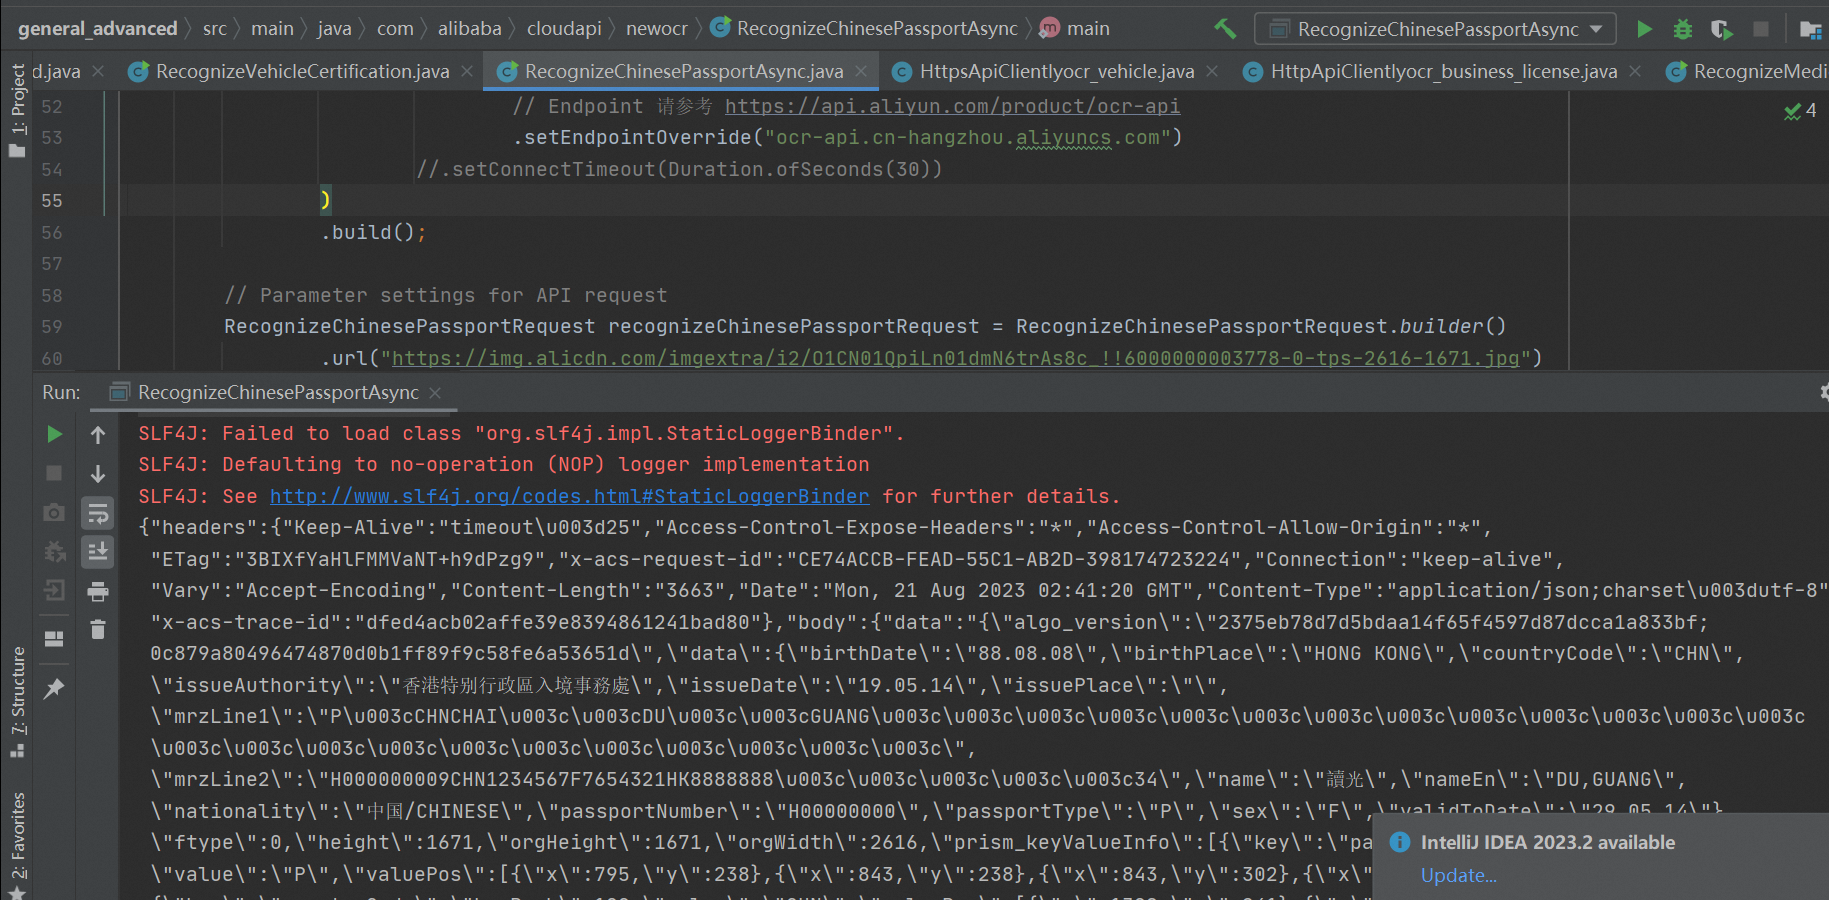Image resolution: width=1829 pixels, height=900 pixels.
Task: Click the setEndpointOverride line in editor
Action: click(847, 137)
